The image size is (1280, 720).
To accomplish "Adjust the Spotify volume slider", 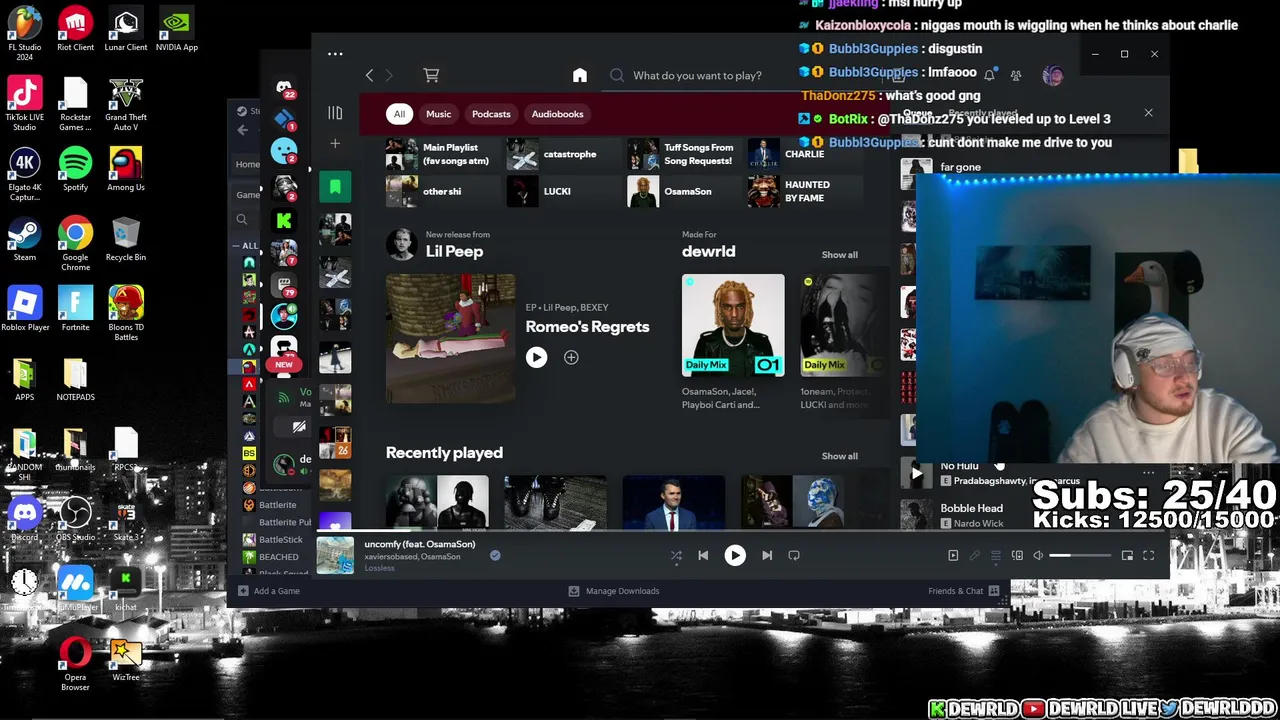I will pos(1080,555).
